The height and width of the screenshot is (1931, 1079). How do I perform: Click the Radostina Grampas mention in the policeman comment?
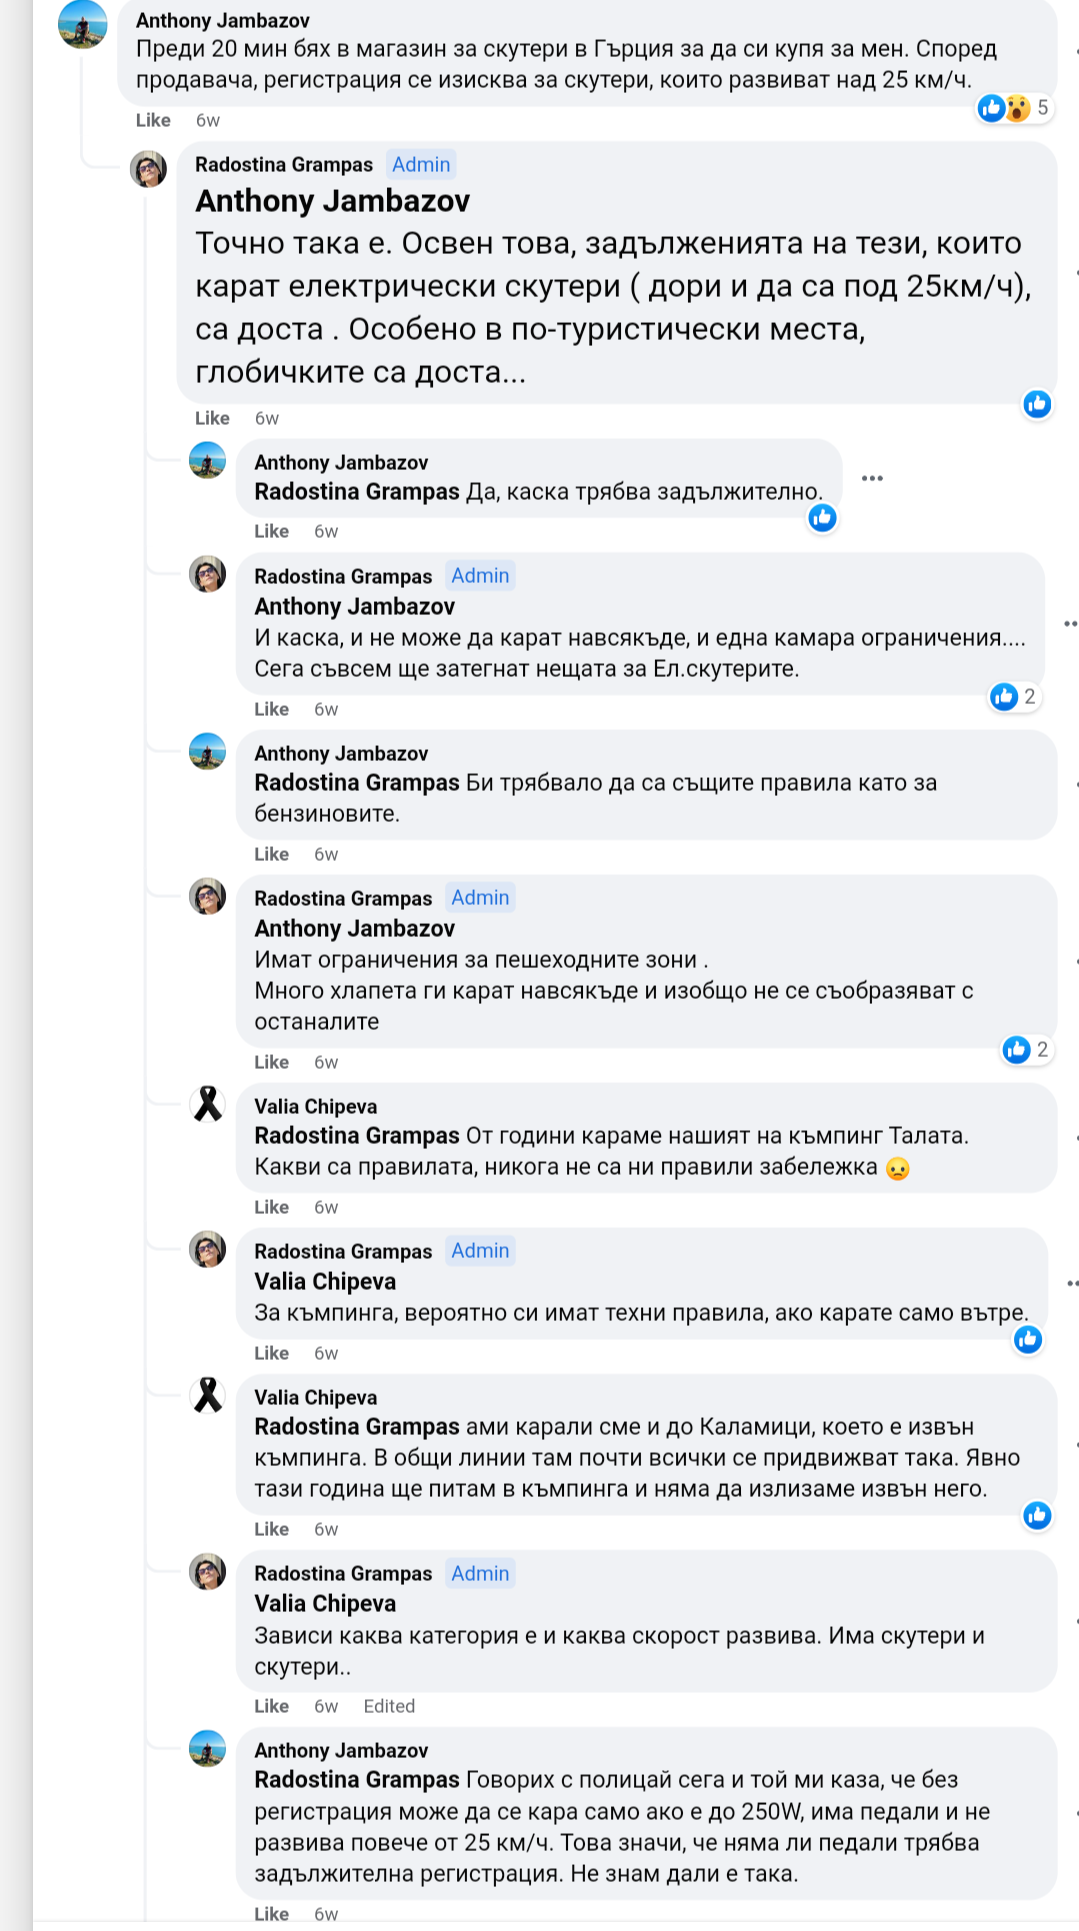(x=356, y=1780)
